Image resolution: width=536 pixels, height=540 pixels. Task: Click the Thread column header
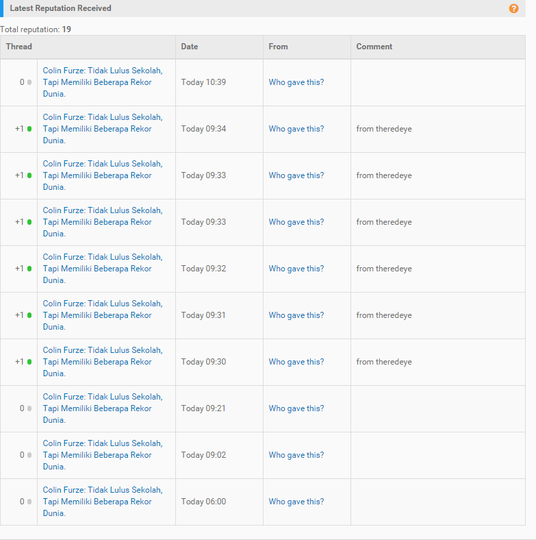click(19, 46)
